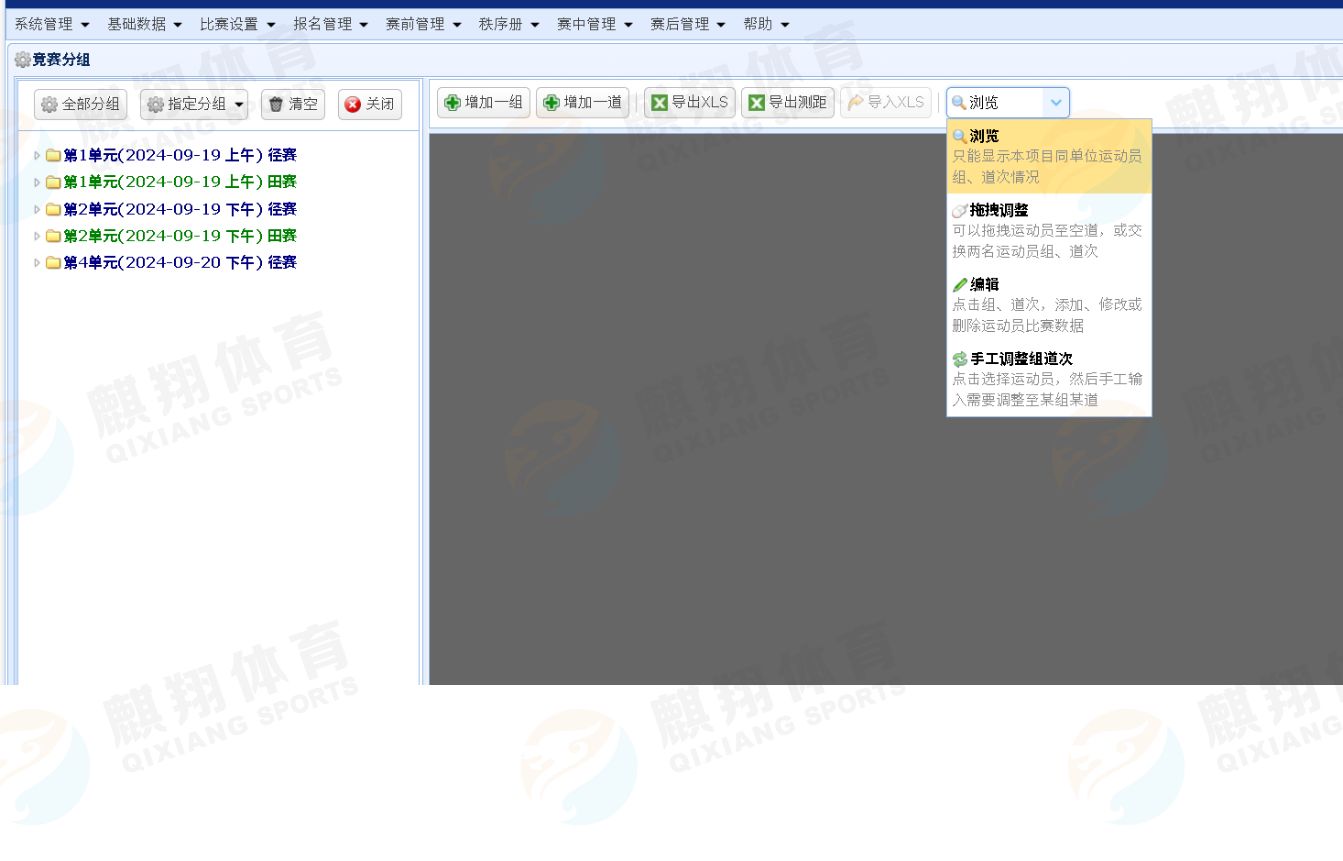Click the 增加一组 plus button

coord(484,102)
